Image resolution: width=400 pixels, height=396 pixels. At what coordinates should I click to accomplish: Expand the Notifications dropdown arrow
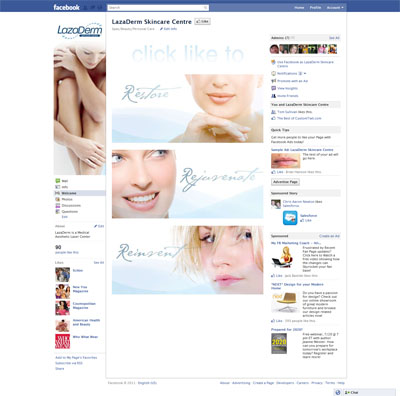click(x=305, y=73)
